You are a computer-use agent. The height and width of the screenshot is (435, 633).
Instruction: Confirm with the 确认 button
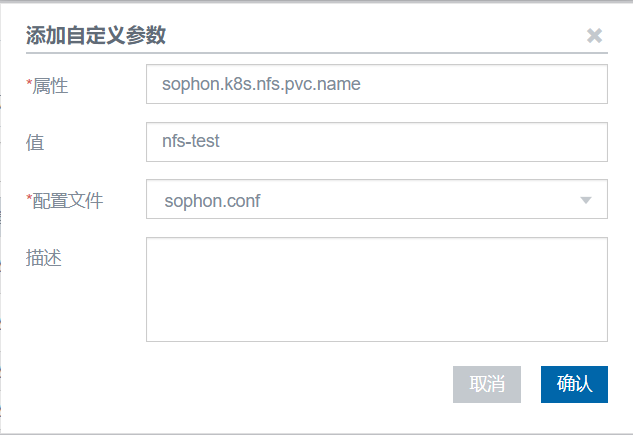pos(574,384)
